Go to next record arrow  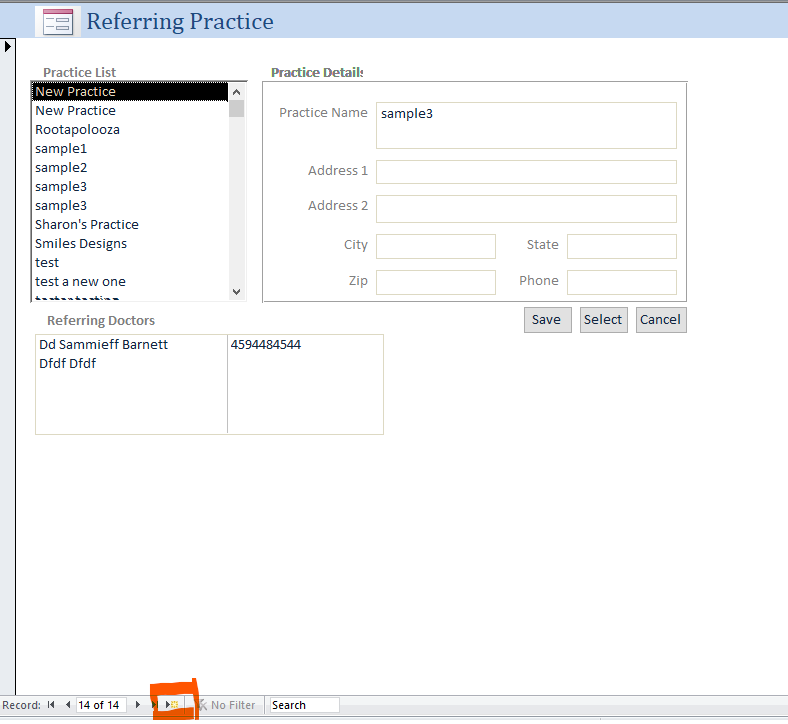click(x=138, y=705)
